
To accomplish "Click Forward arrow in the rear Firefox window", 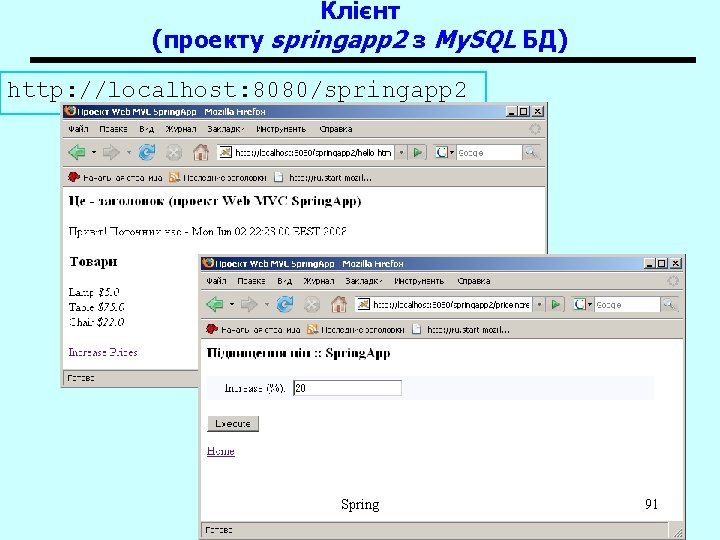I will (111, 152).
